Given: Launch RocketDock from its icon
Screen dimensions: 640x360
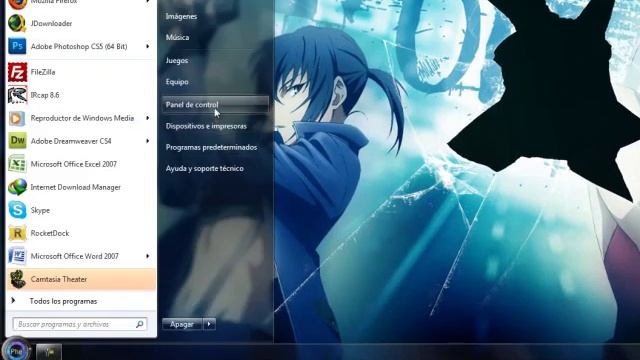Looking at the screenshot, I should coord(17,233).
